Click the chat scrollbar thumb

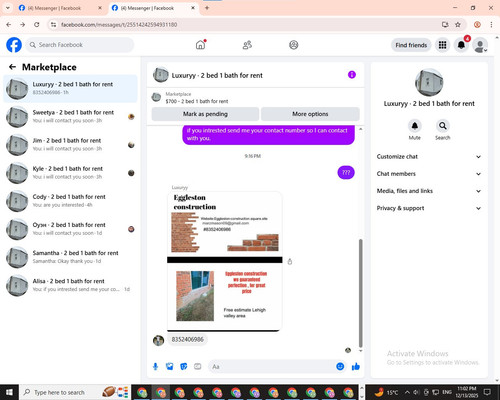click(360, 293)
